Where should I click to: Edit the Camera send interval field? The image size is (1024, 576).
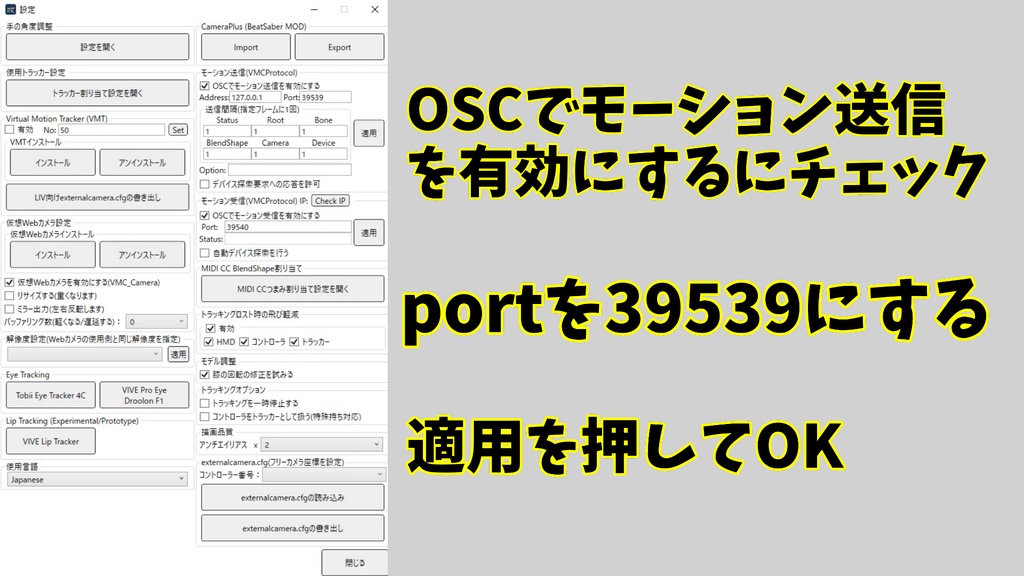(x=275, y=154)
